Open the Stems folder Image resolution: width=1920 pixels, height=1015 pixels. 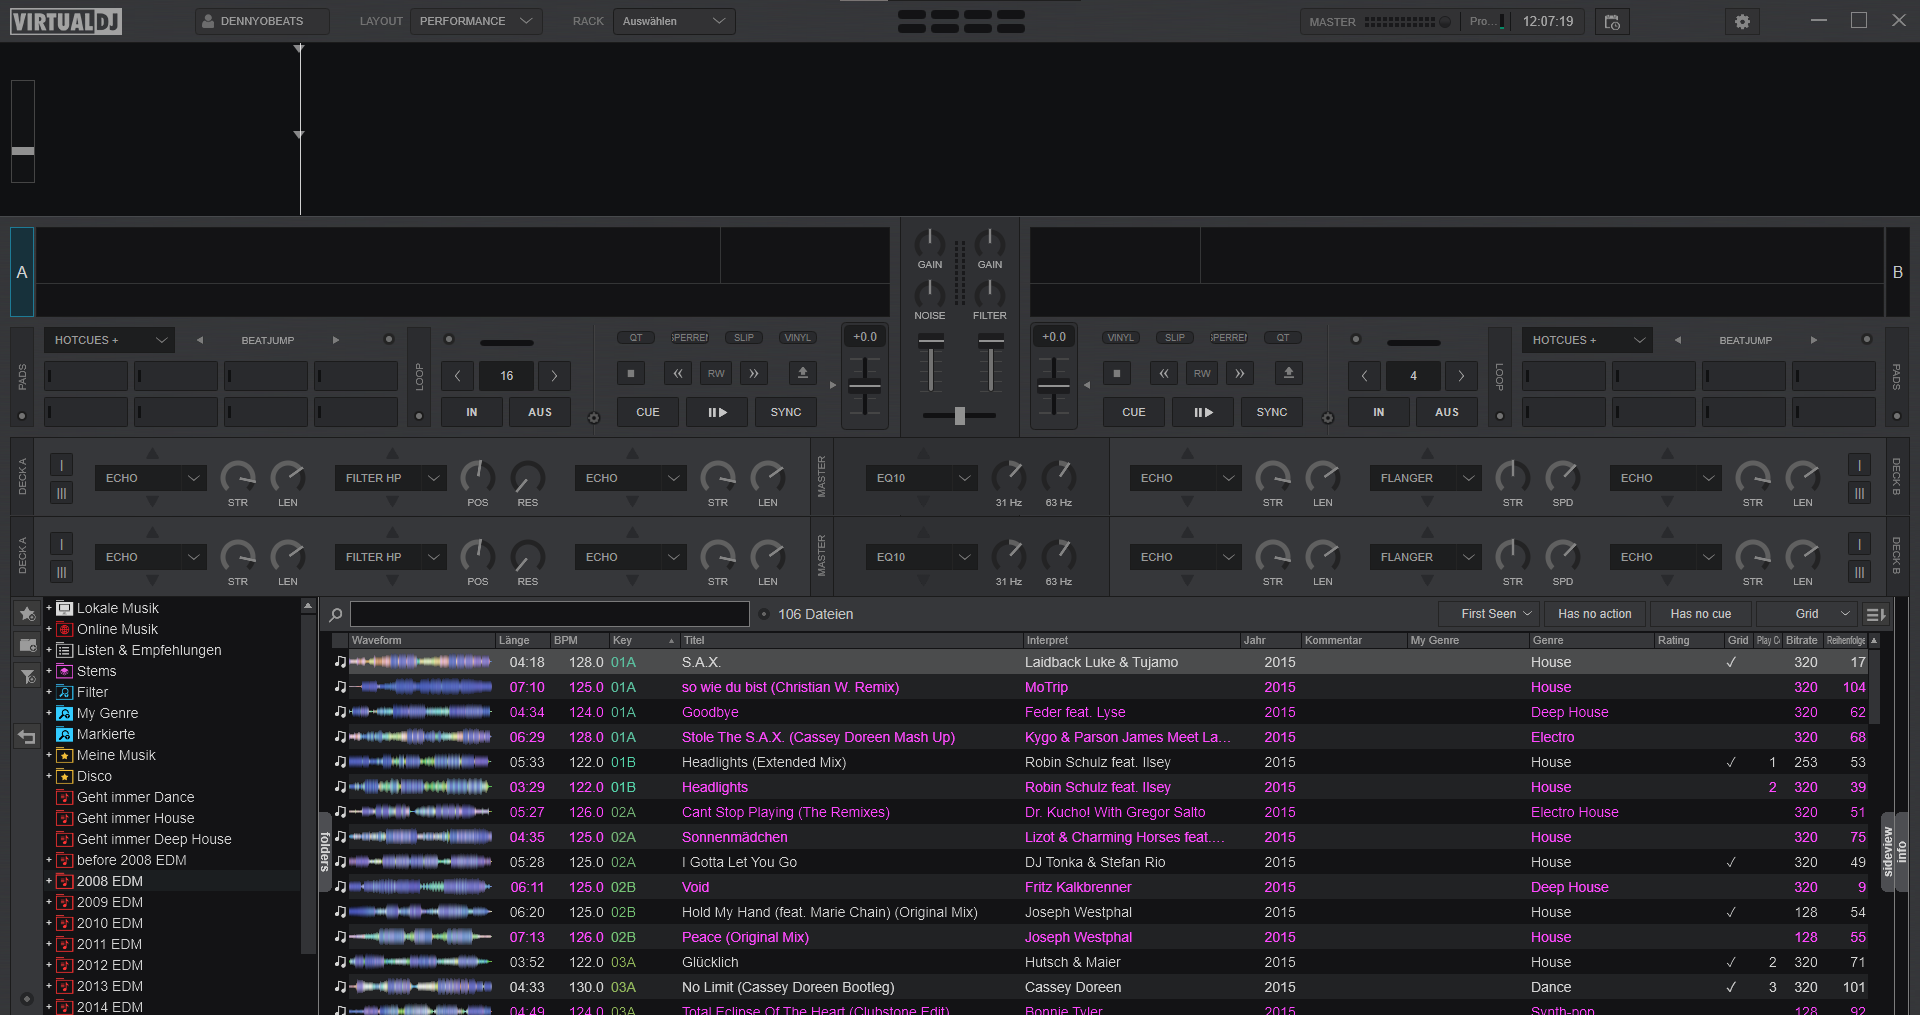(x=96, y=671)
